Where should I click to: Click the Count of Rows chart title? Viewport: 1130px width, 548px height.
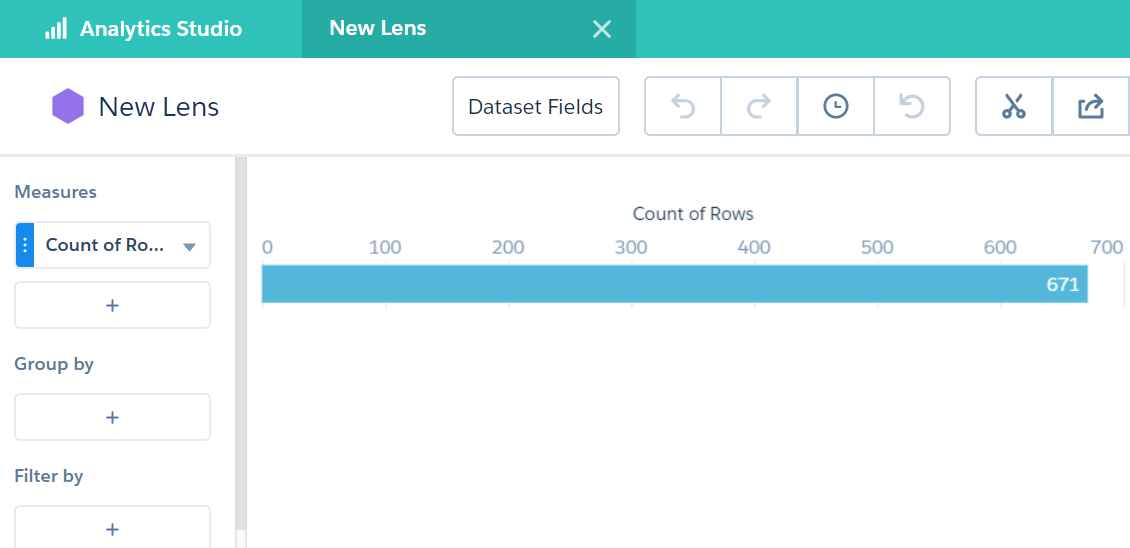click(x=693, y=214)
